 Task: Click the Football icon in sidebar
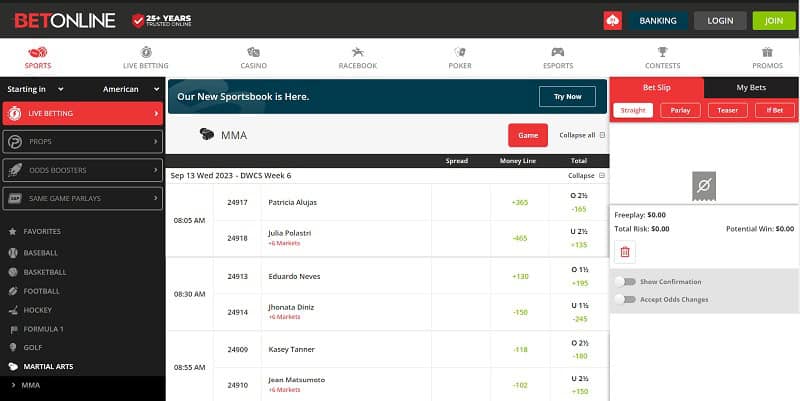pos(13,291)
